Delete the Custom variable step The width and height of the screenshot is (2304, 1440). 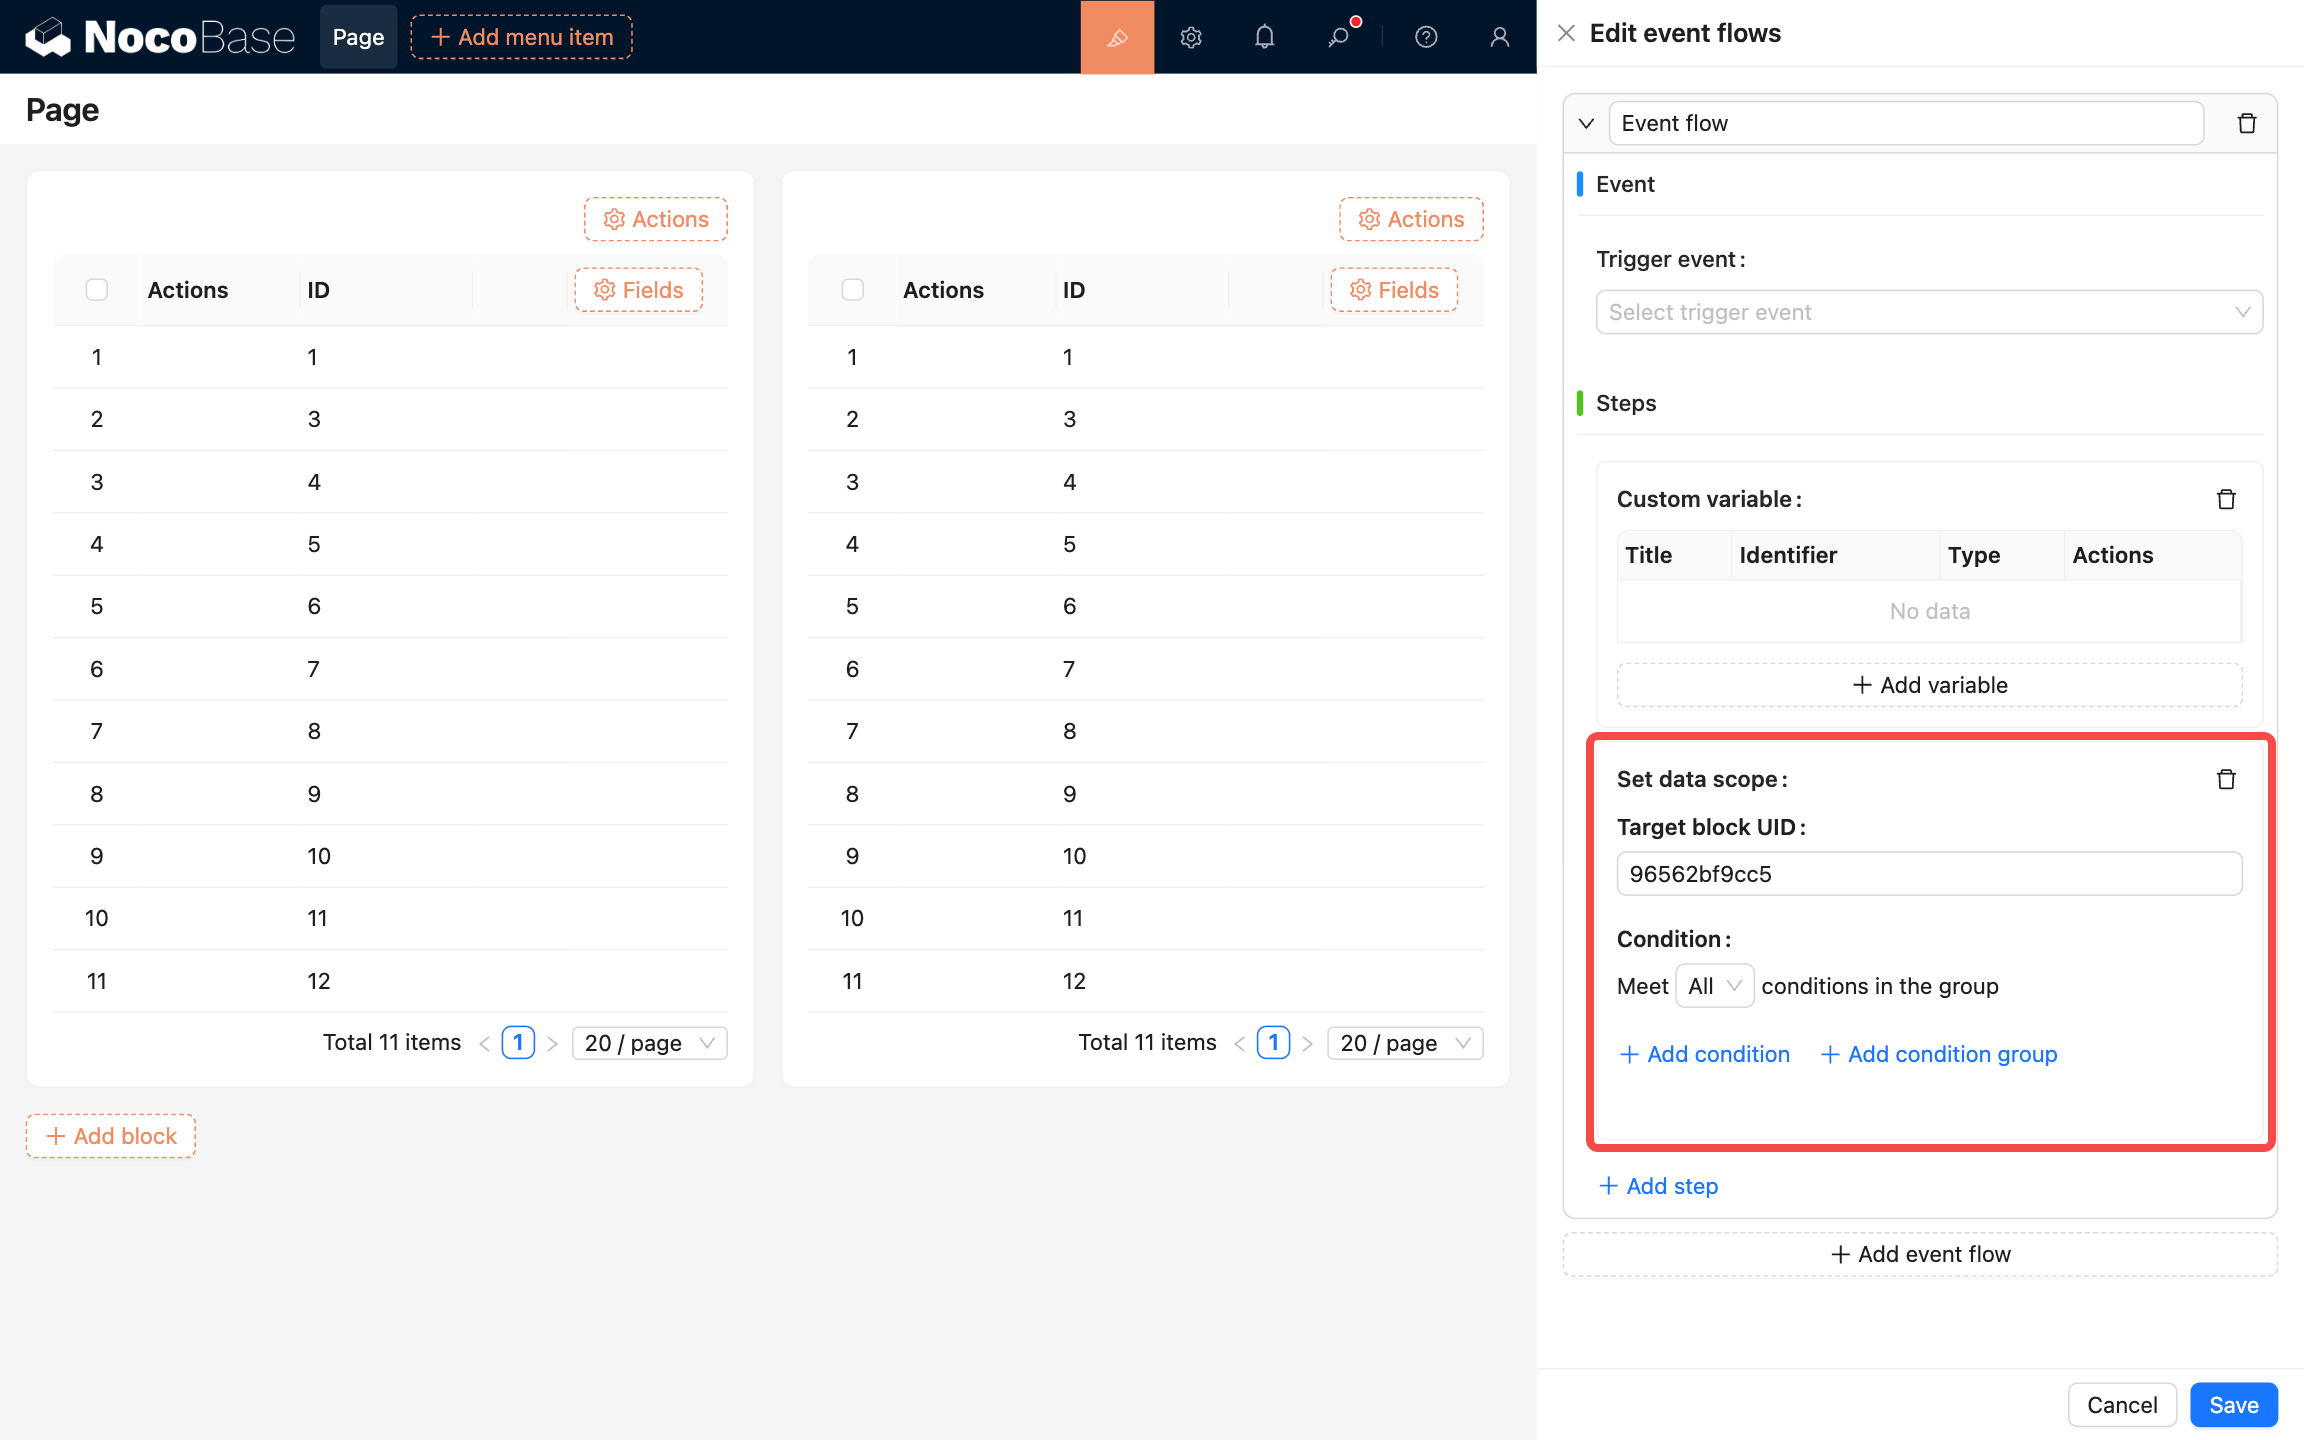pyautogui.click(x=2225, y=499)
